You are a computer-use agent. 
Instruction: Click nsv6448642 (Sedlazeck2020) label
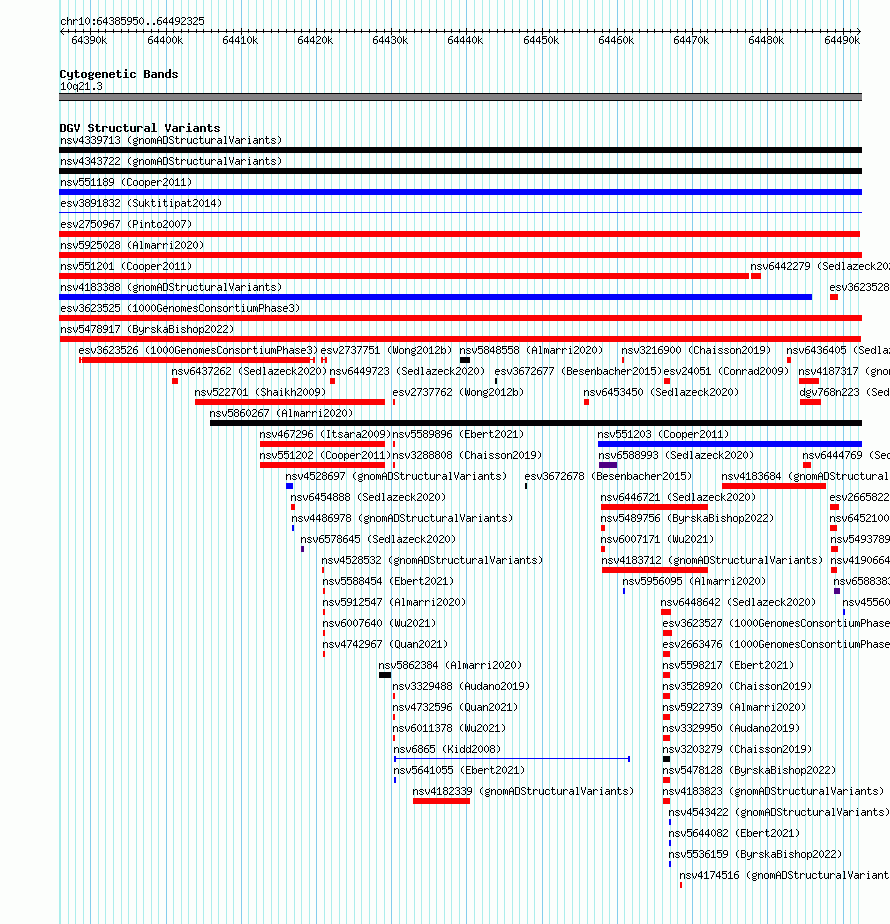click(x=738, y=603)
